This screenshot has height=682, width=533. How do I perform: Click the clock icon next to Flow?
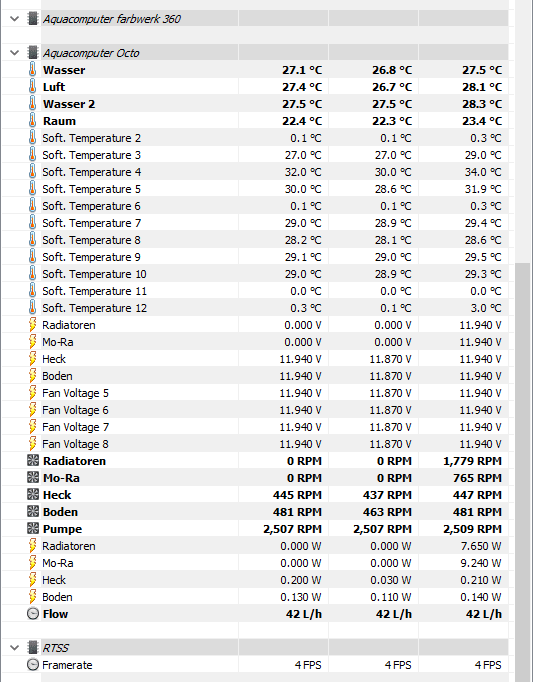[33, 614]
